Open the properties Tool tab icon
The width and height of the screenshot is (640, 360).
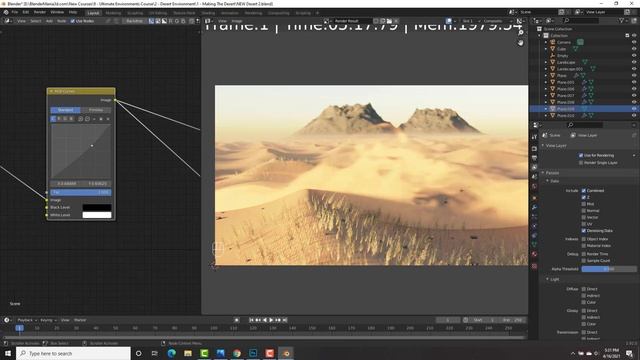534,138
